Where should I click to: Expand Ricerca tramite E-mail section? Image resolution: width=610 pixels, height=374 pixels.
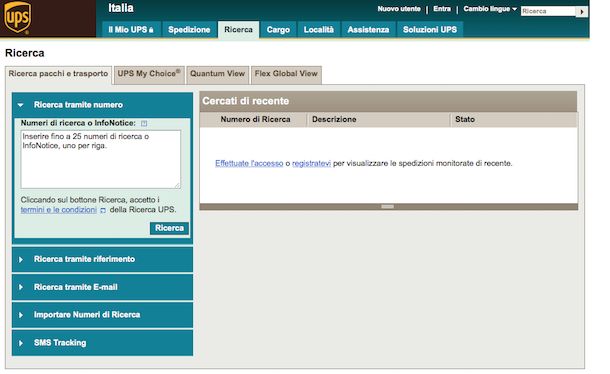pyautogui.click(x=102, y=287)
